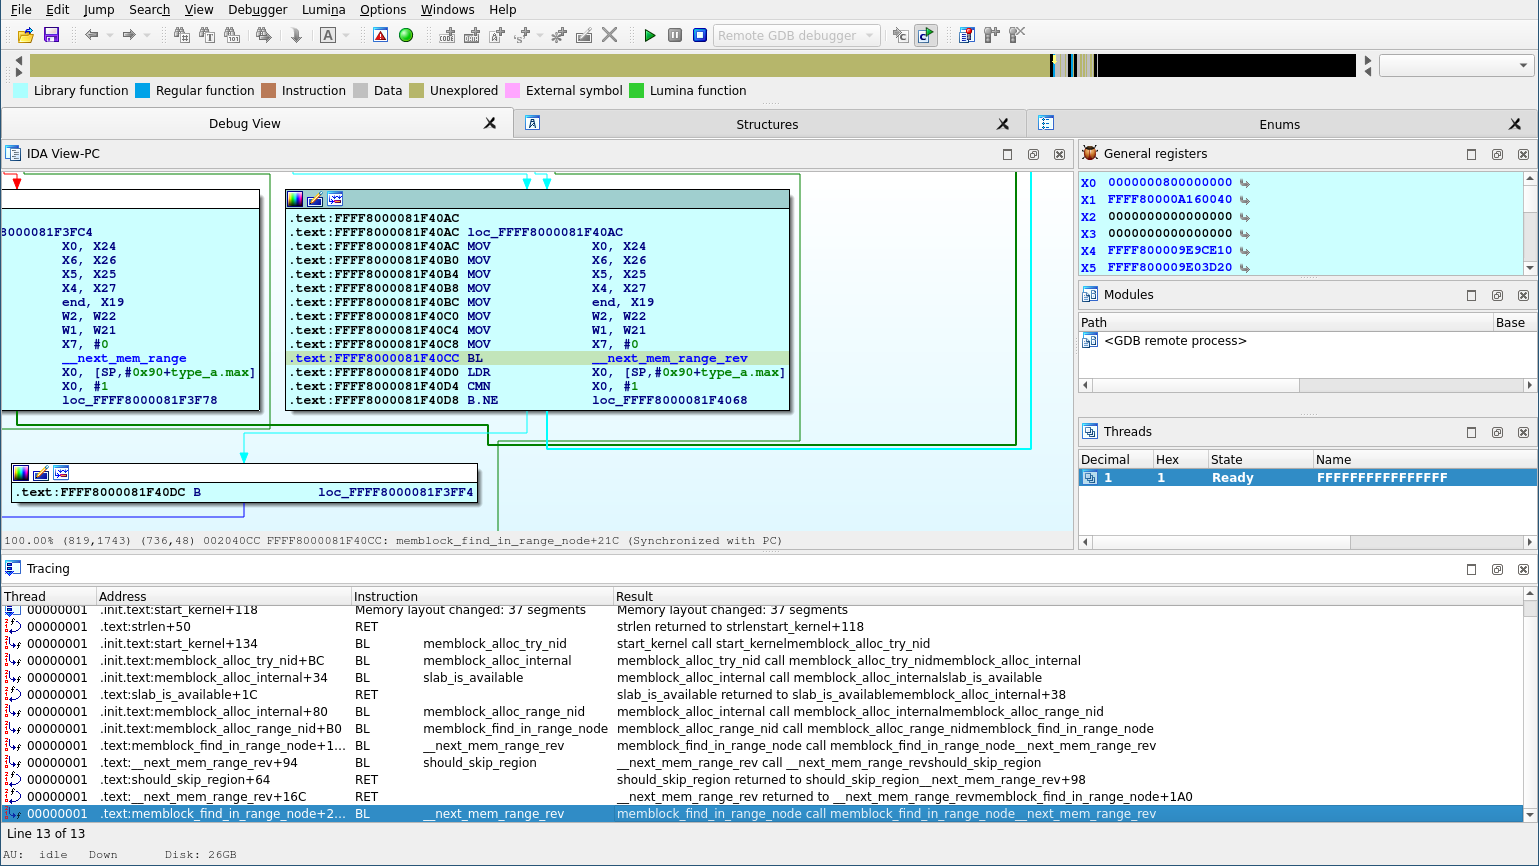Switch to the Structures tab

[x=766, y=124]
